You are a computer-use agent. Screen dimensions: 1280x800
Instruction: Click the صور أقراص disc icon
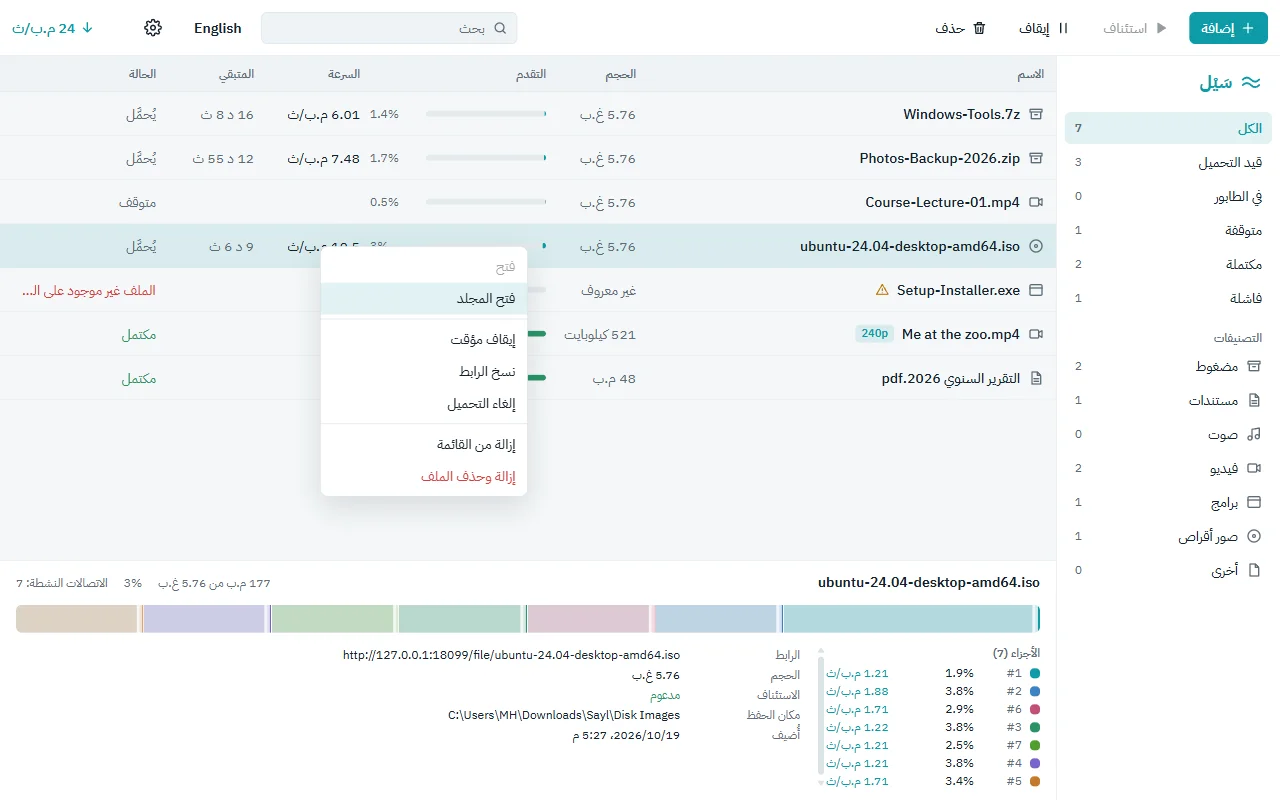click(x=1254, y=536)
